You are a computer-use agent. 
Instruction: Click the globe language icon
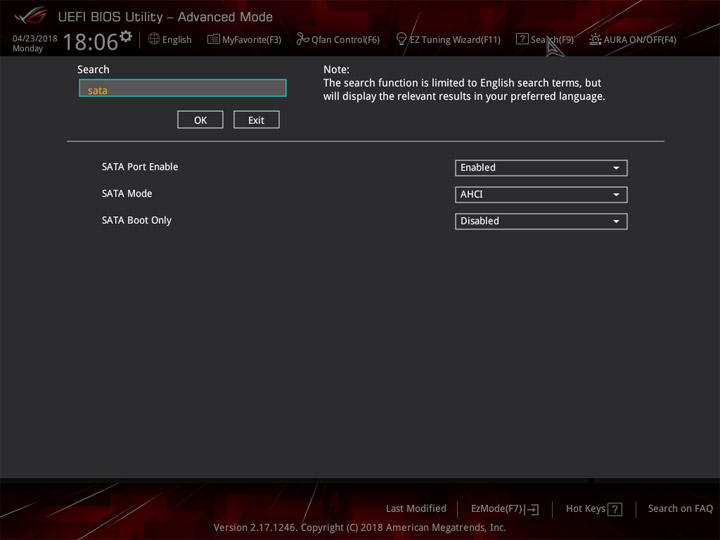(154, 39)
